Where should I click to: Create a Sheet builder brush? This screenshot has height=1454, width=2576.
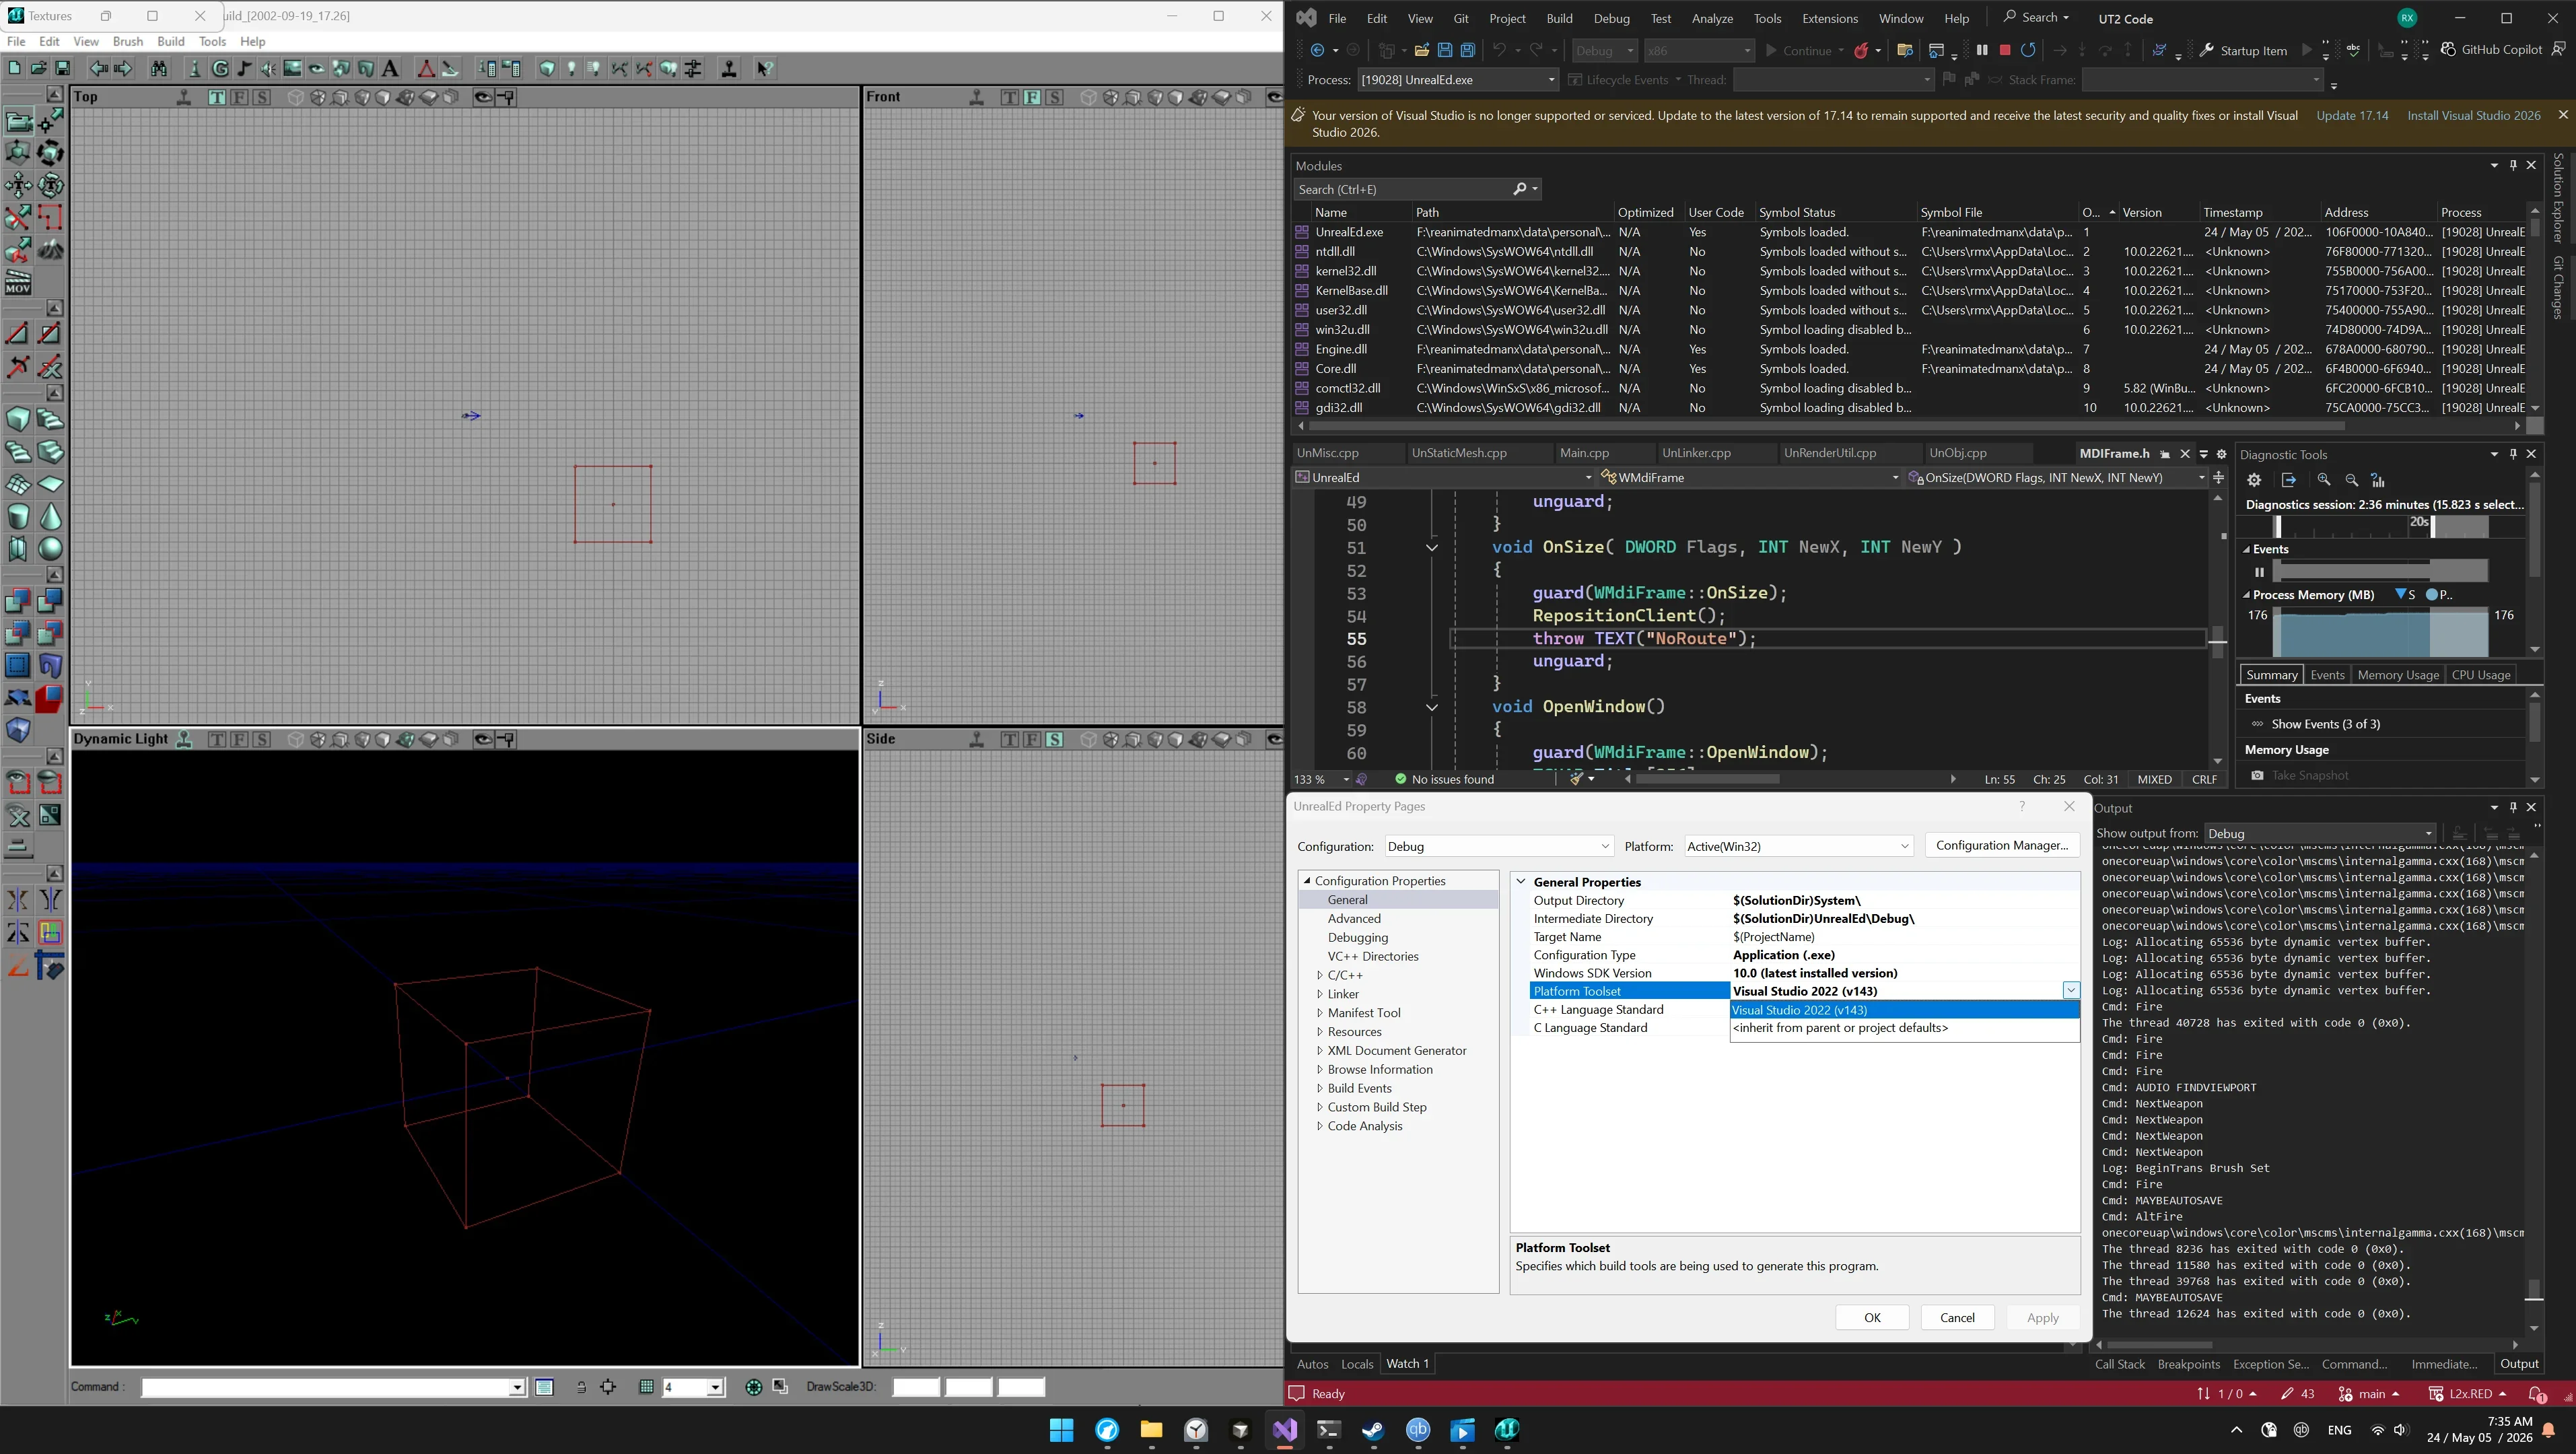(x=51, y=484)
